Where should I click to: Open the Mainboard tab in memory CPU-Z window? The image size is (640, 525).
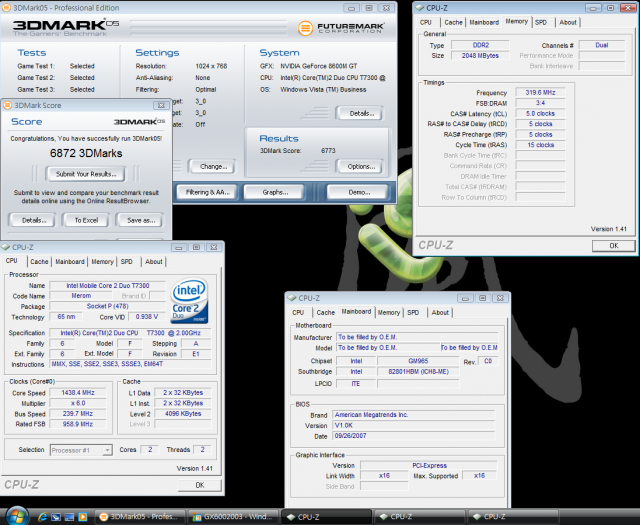[x=484, y=22]
